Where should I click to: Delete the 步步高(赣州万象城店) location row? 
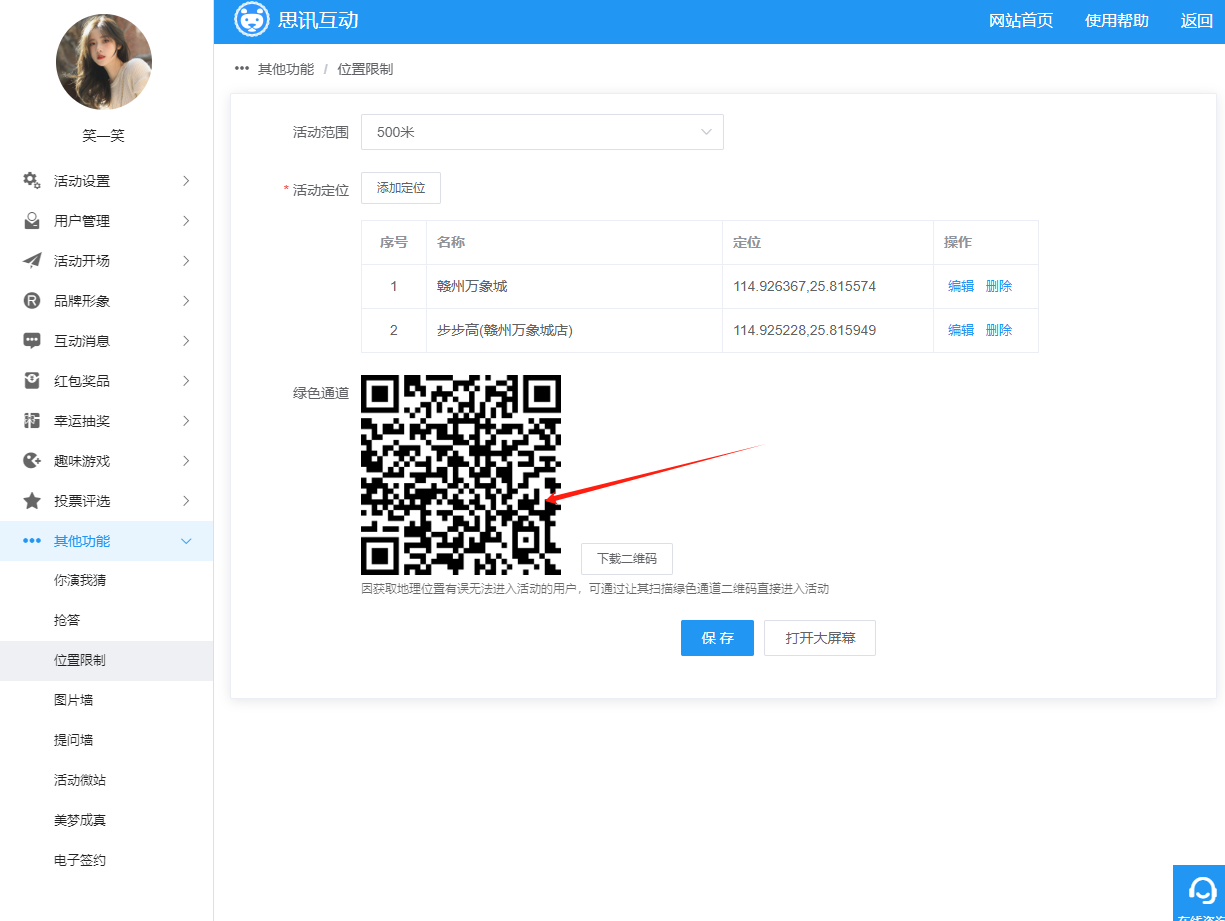[999, 330]
